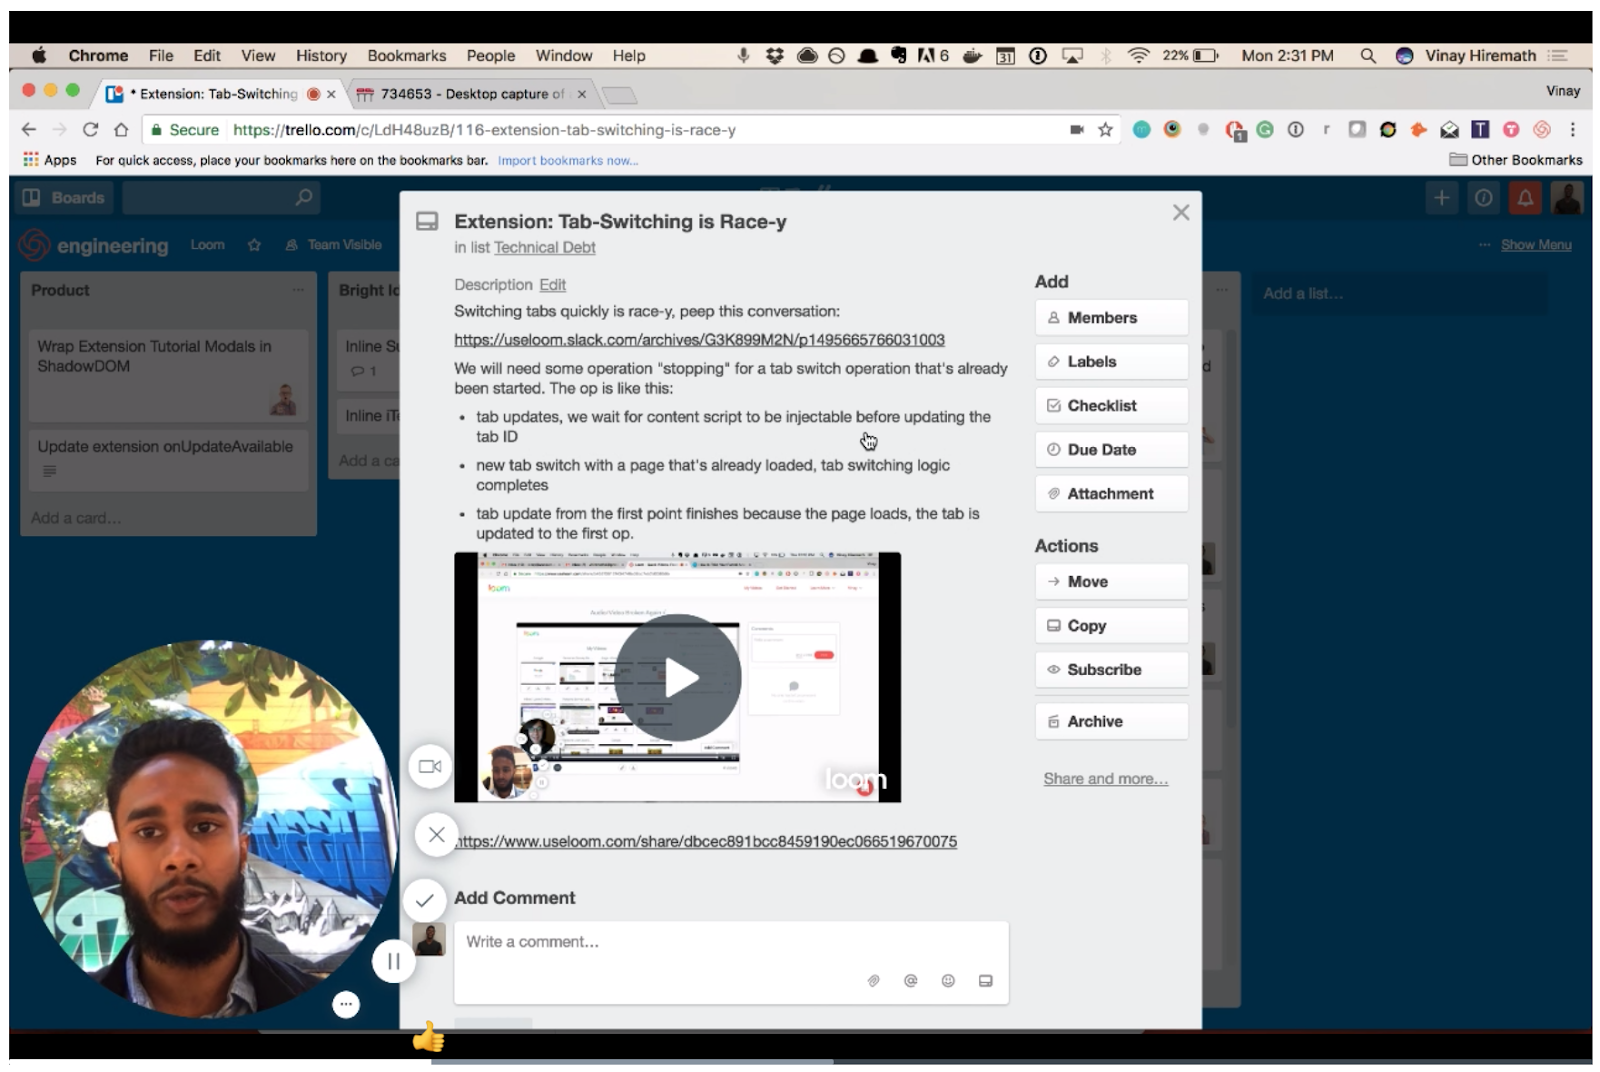Cancel the Loom recording with X button
The height and width of the screenshot is (1072, 1600).
coord(436,835)
